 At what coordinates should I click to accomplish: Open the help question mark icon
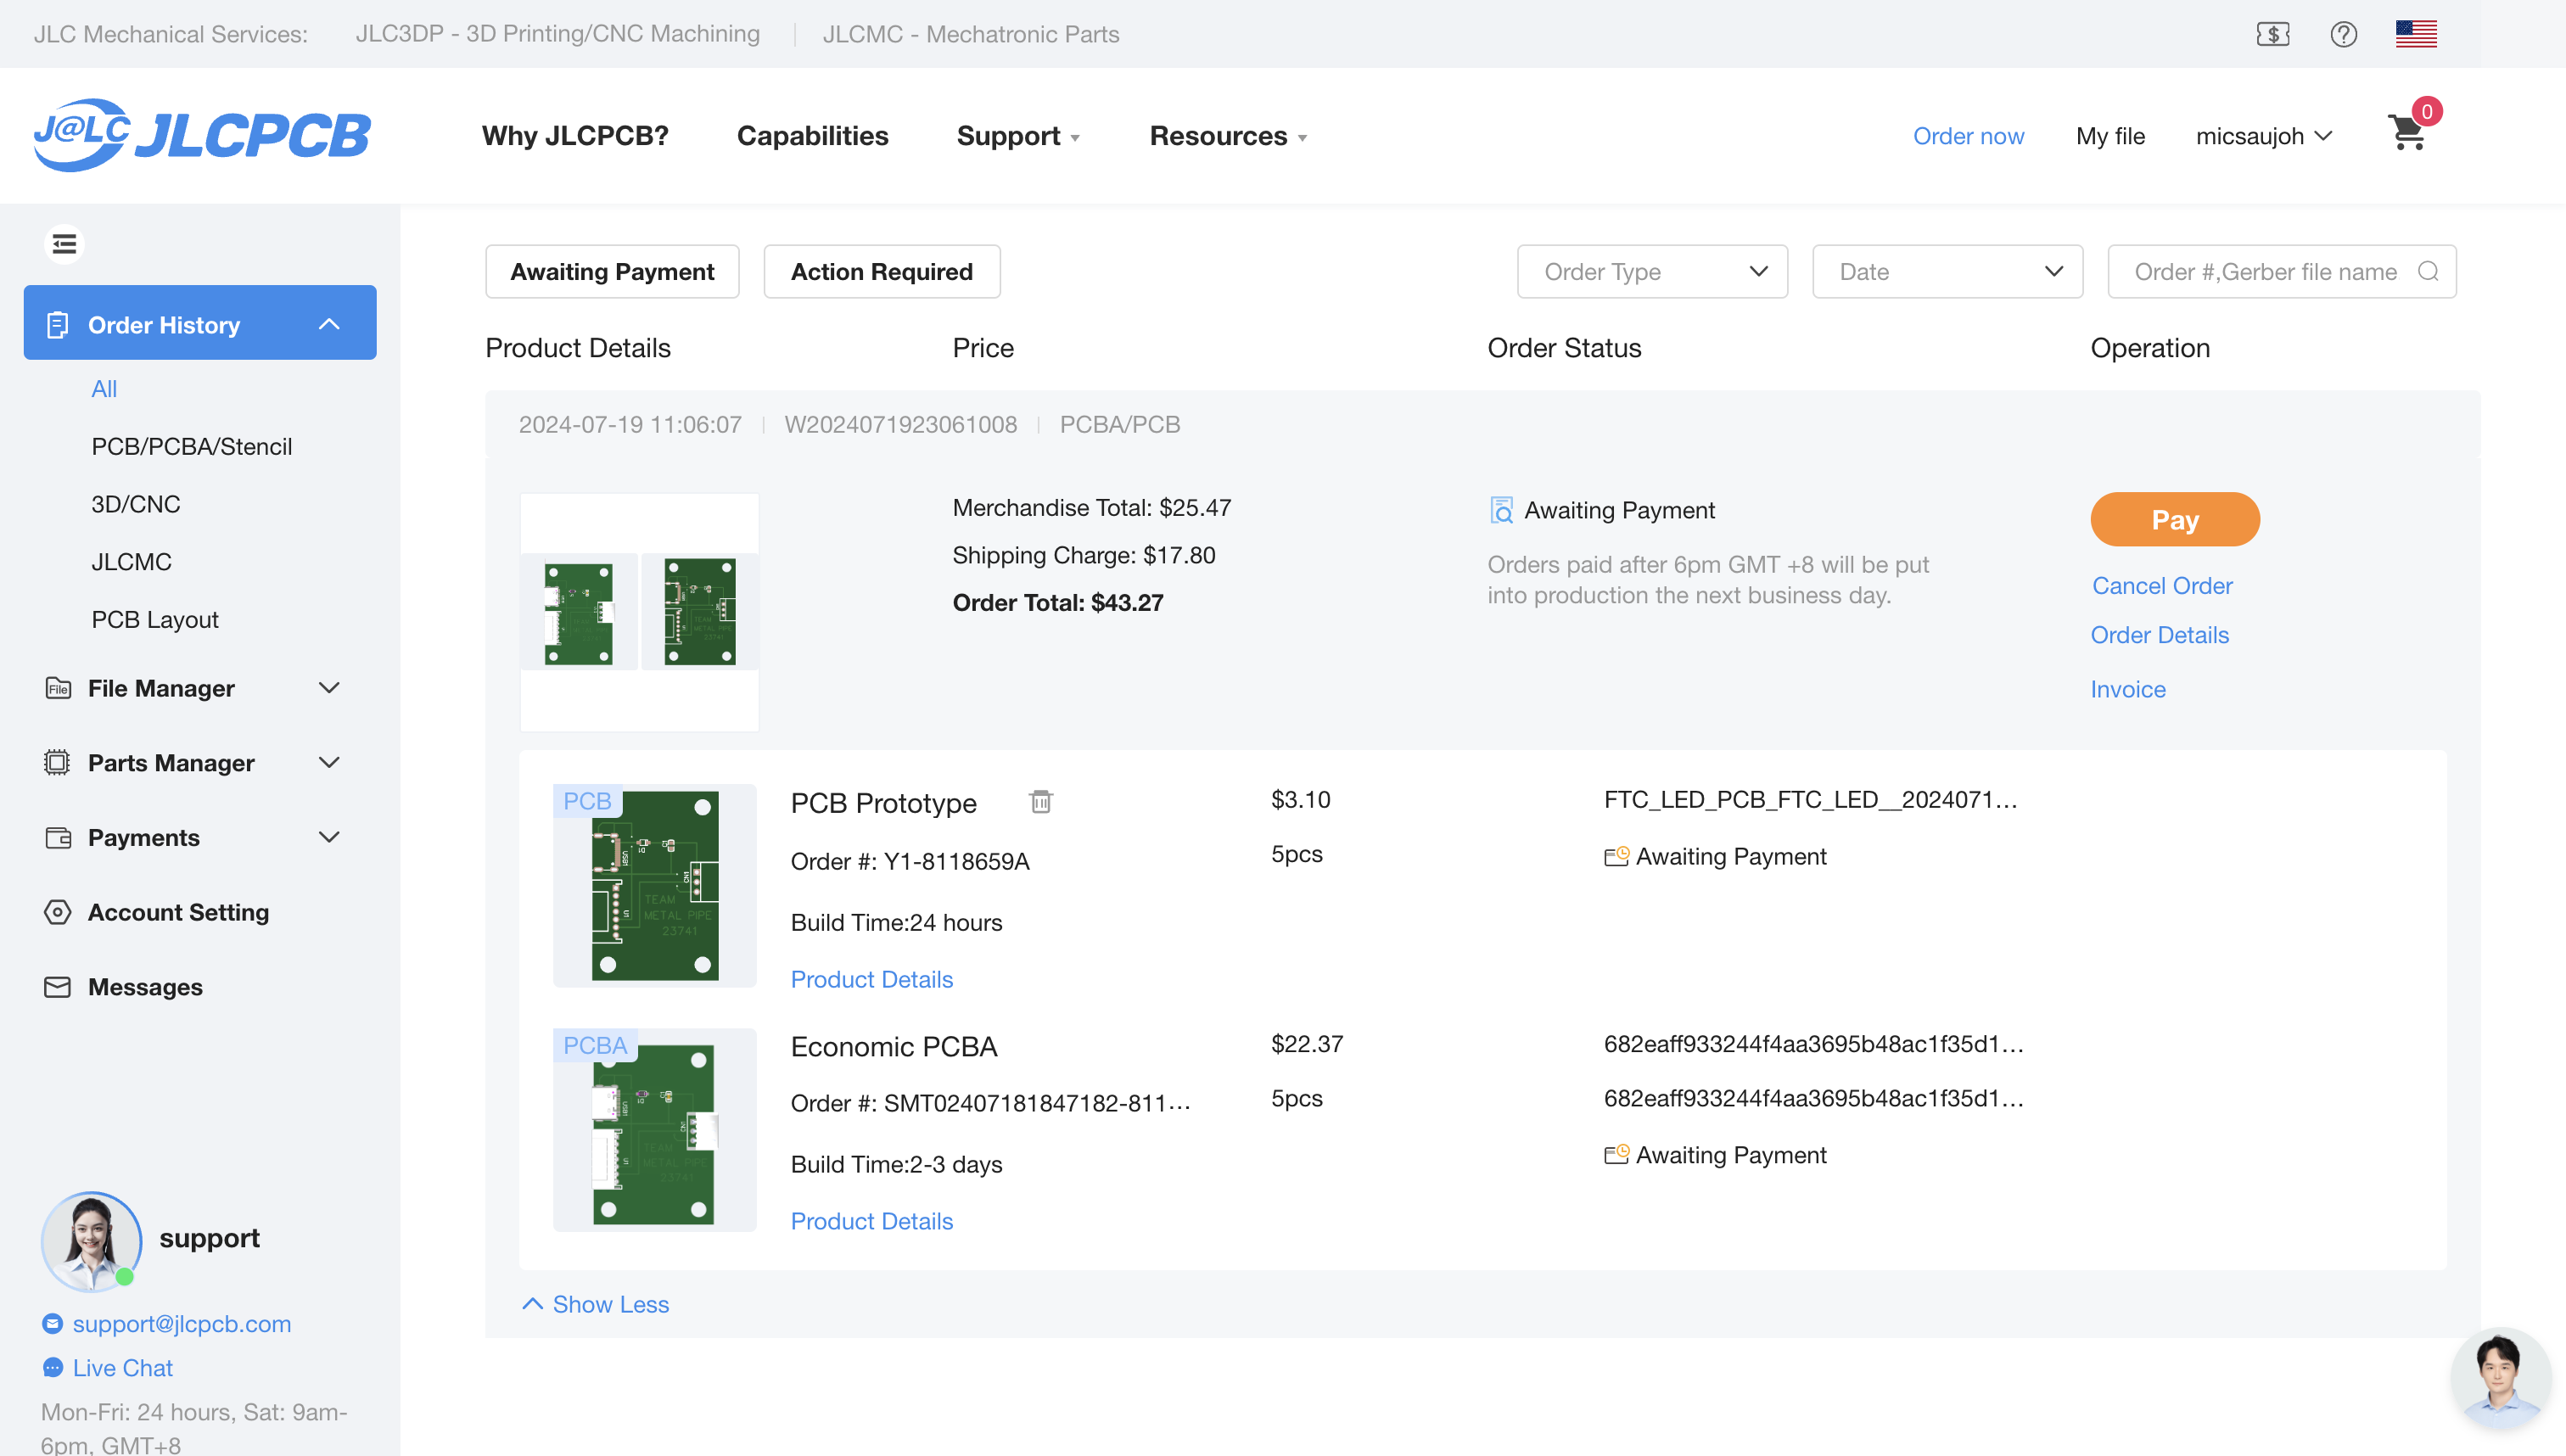pyautogui.click(x=2343, y=34)
